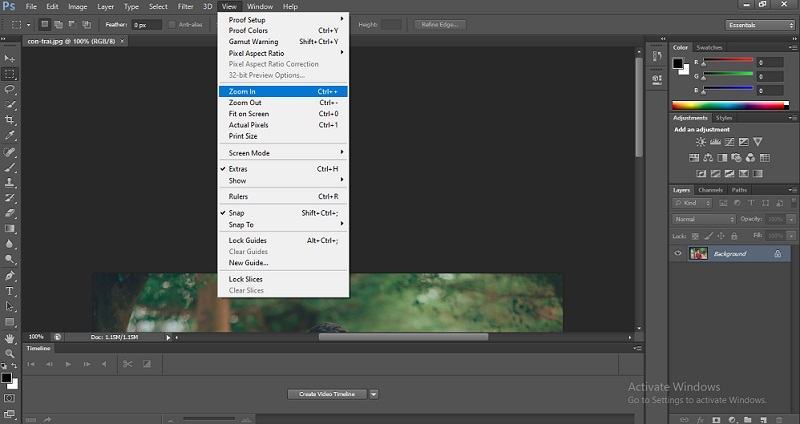Screen dimensions: 800x424
Task: Select the Eraser tool
Action: tap(10, 213)
